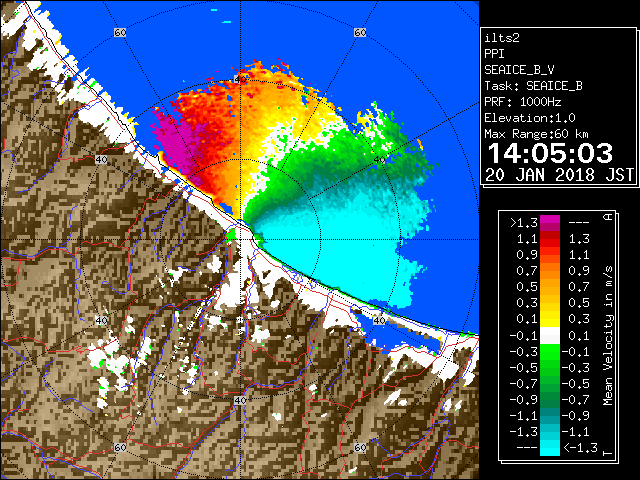Image resolution: width=640 pixels, height=480 pixels.
Task: Click the southern "40" range ring label
Action: click(240, 400)
